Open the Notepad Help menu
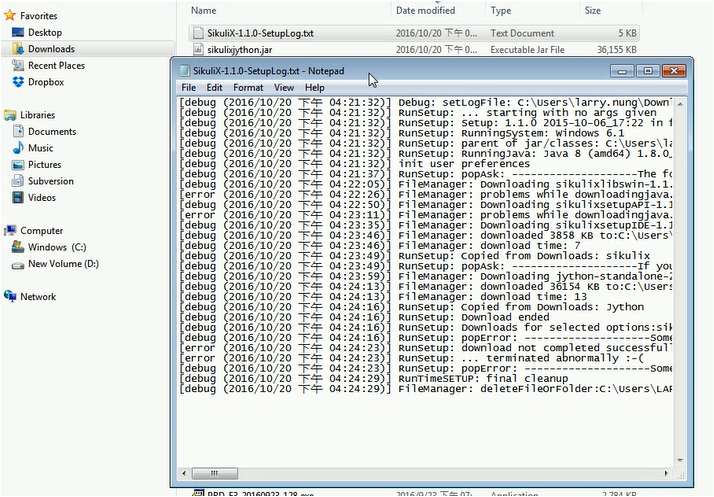The height and width of the screenshot is (497, 714). point(314,87)
